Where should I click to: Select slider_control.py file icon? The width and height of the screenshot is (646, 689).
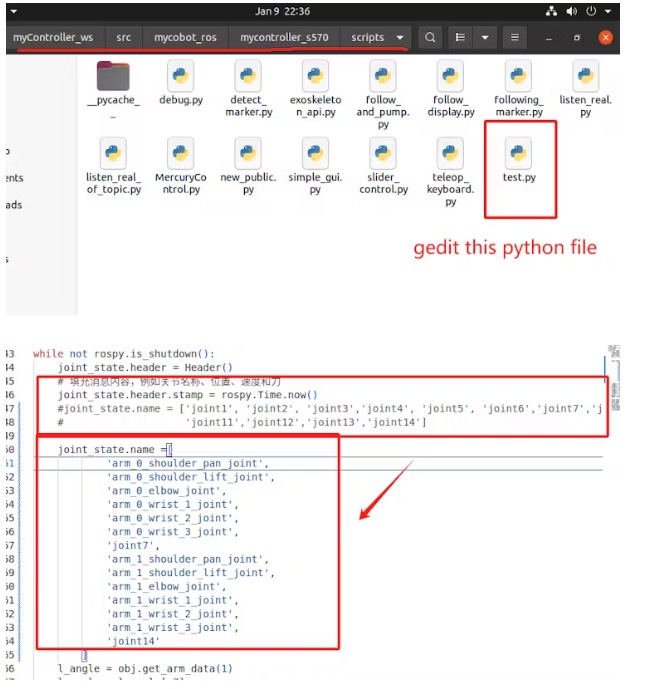[x=383, y=158]
